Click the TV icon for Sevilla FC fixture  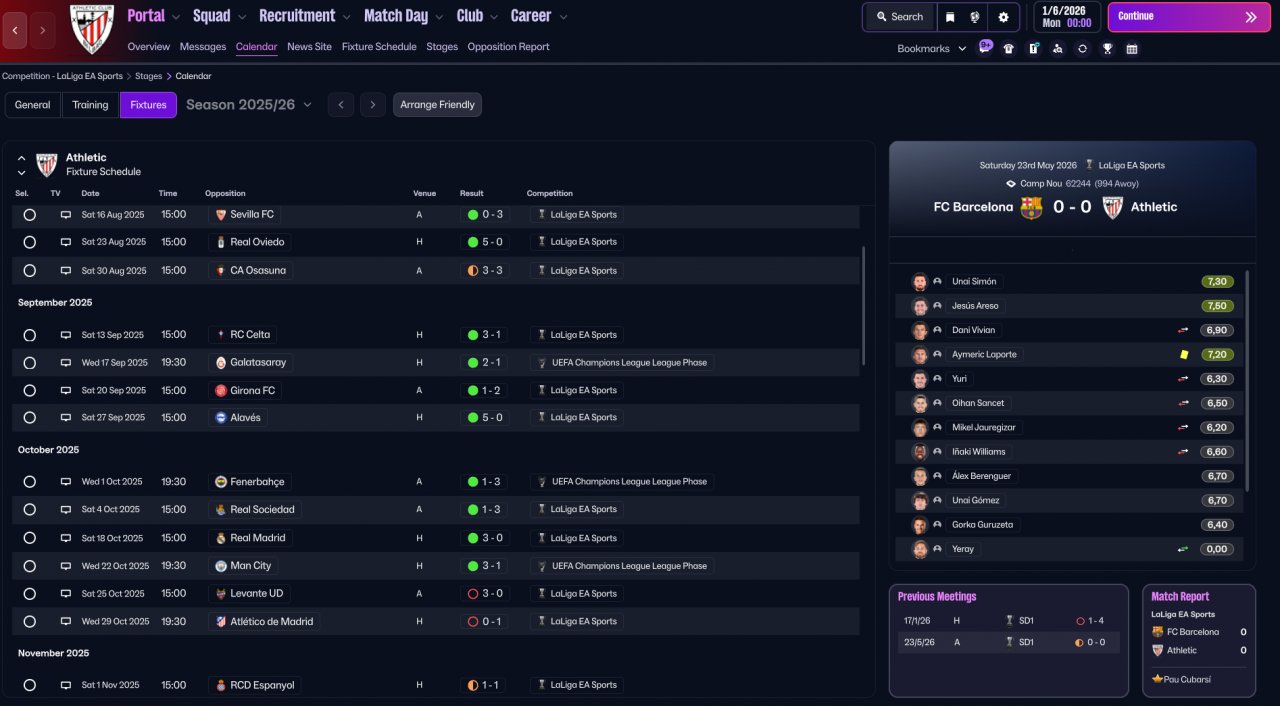[x=66, y=215]
